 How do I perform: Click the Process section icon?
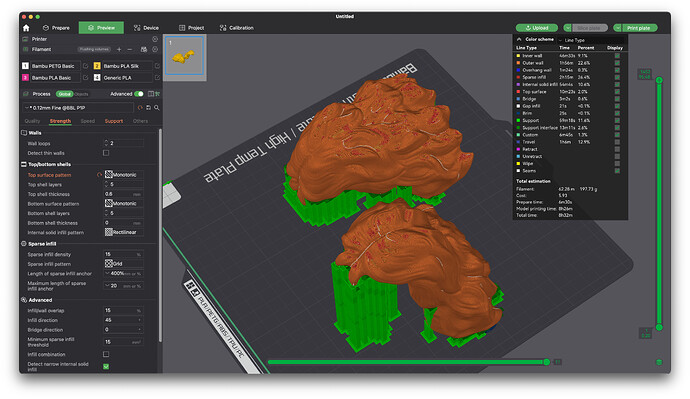26,94
